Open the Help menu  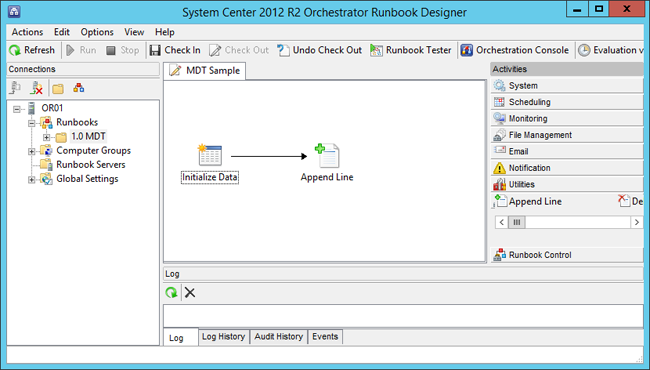[x=165, y=32]
